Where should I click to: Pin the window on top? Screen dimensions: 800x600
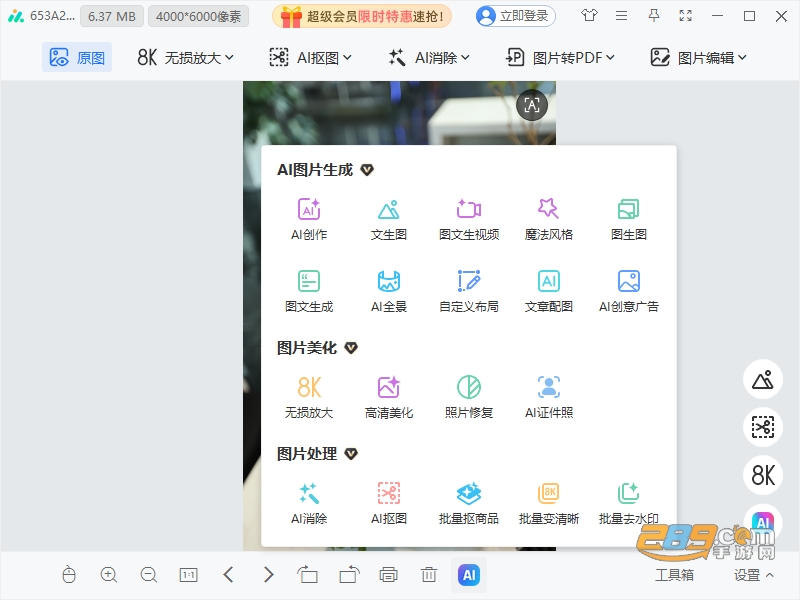(x=653, y=16)
